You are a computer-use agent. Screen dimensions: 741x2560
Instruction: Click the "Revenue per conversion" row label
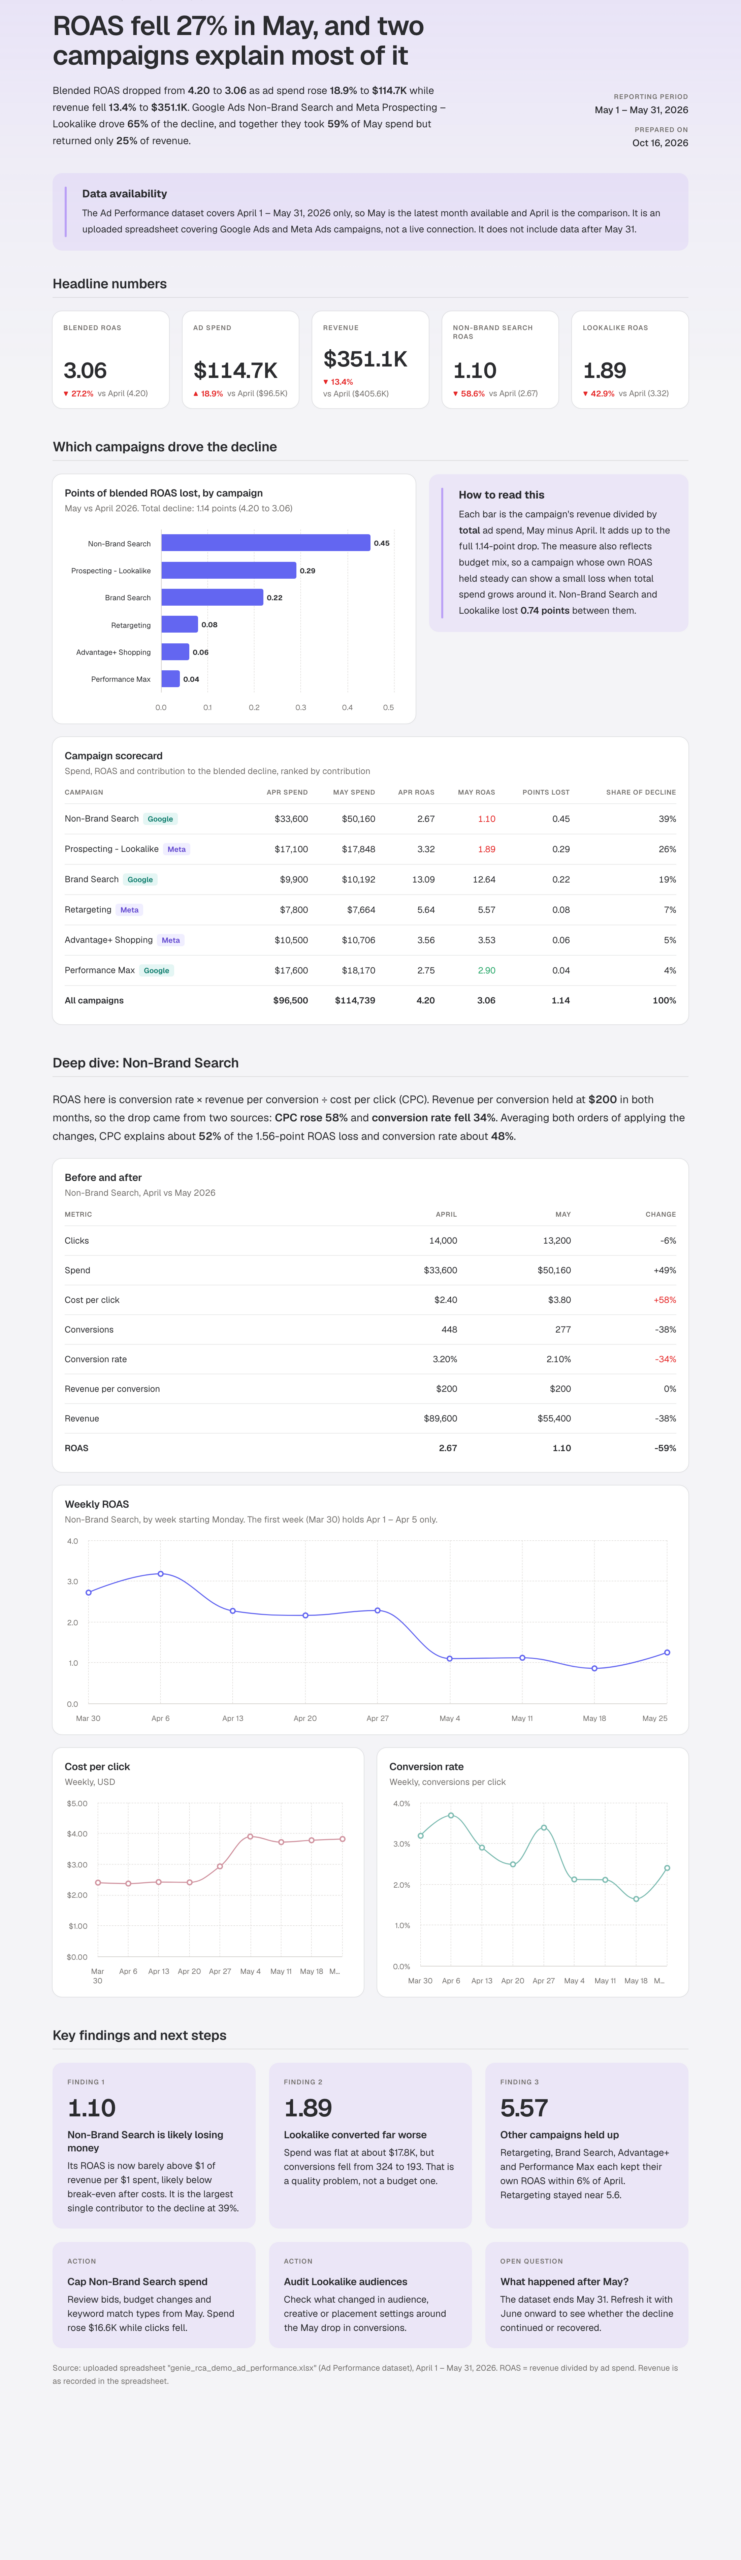(112, 1389)
